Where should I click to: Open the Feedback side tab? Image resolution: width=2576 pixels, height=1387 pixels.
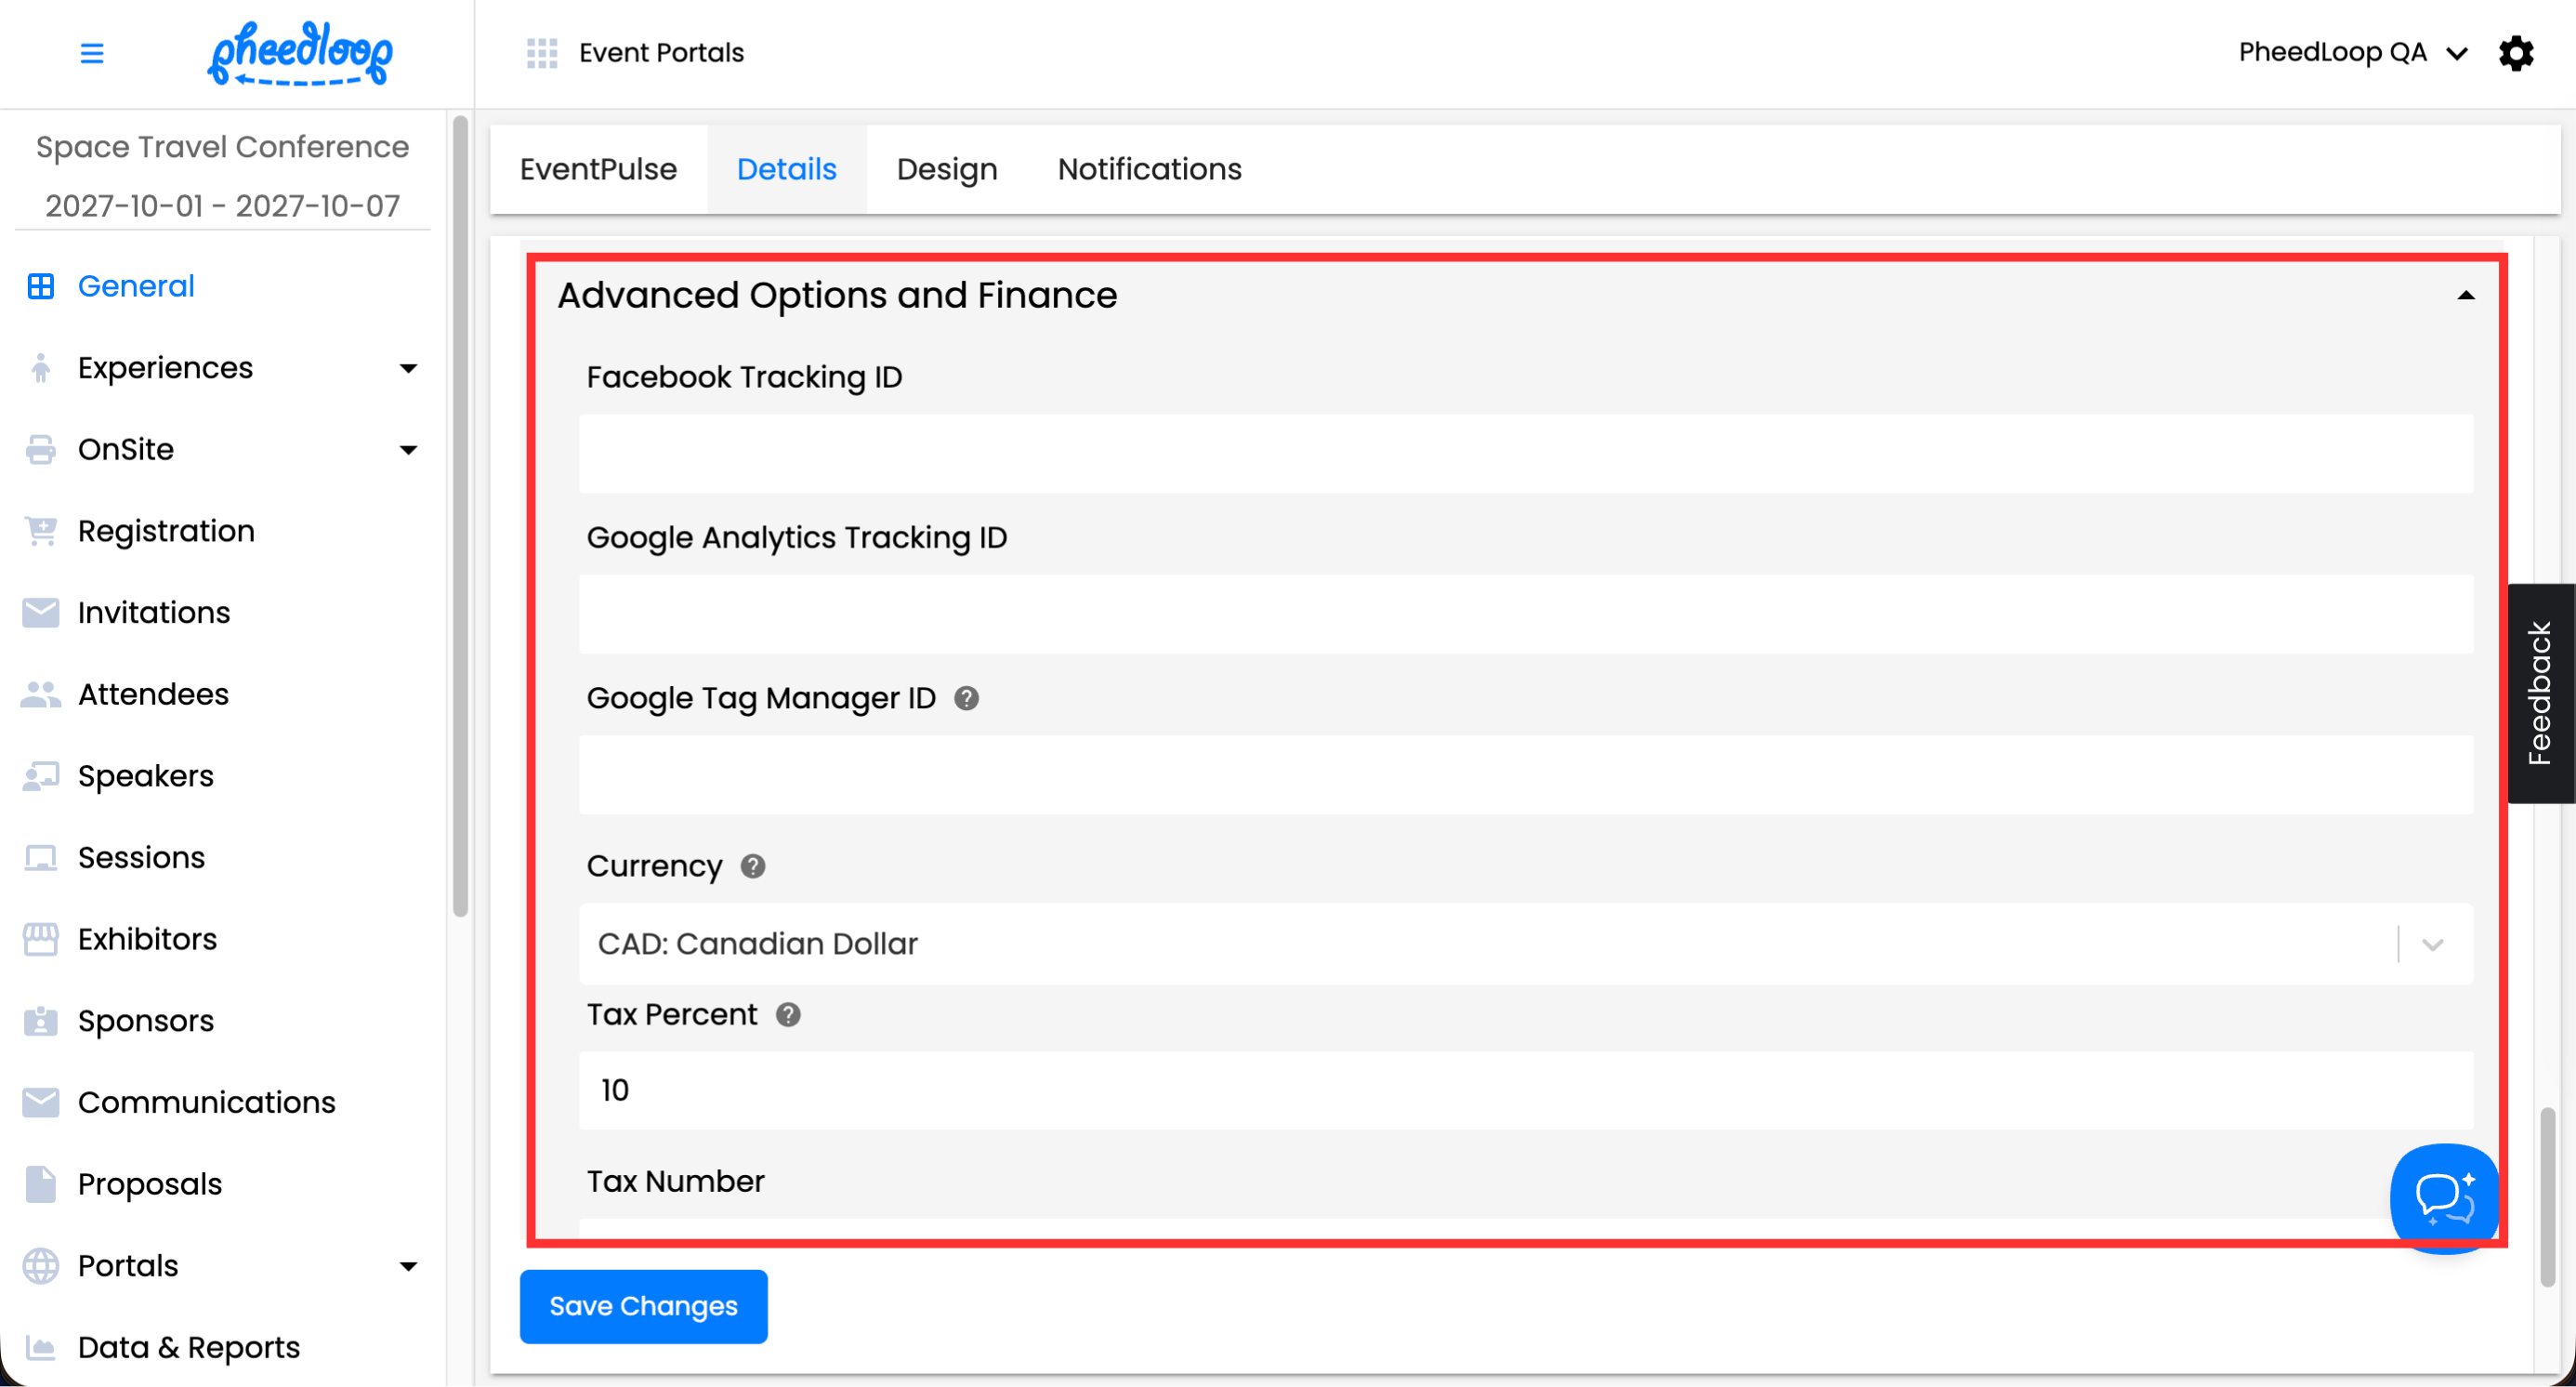pyautogui.click(x=2540, y=693)
